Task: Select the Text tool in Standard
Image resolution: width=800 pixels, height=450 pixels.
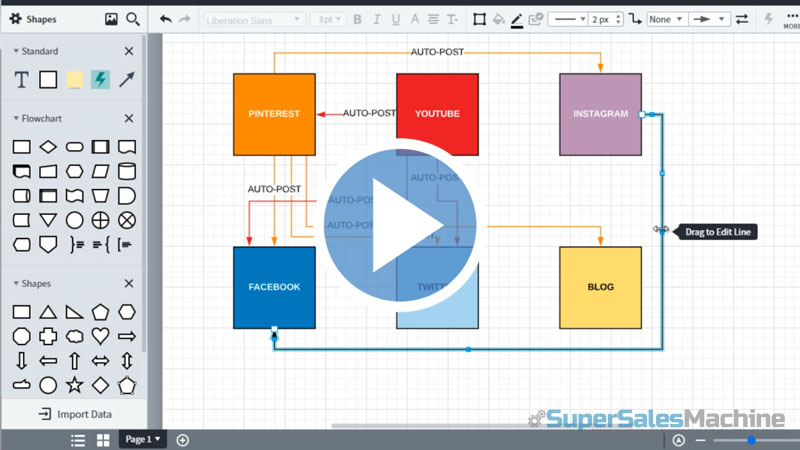Action: [21, 80]
